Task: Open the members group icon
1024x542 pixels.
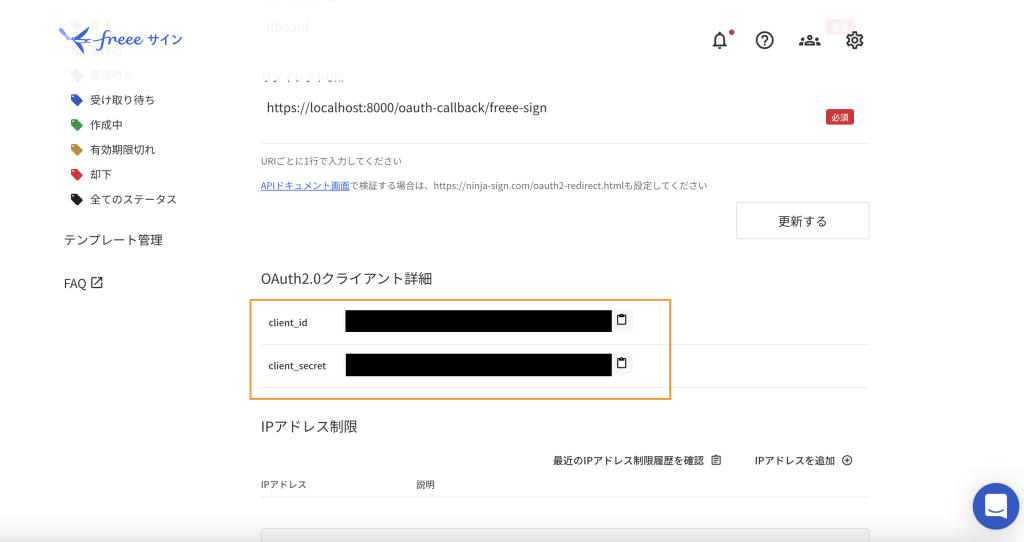Action: (809, 40)
